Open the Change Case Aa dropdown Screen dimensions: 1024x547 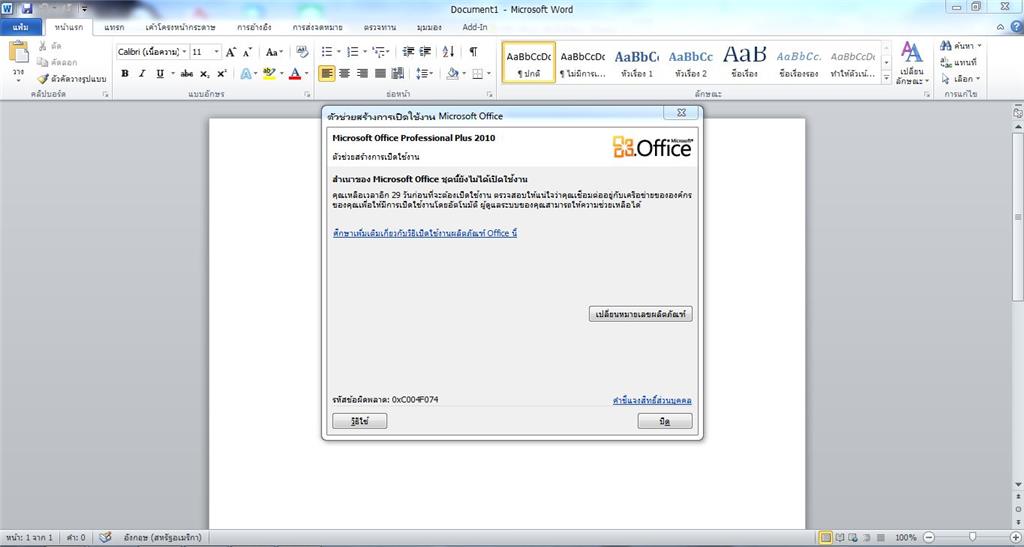274,52
